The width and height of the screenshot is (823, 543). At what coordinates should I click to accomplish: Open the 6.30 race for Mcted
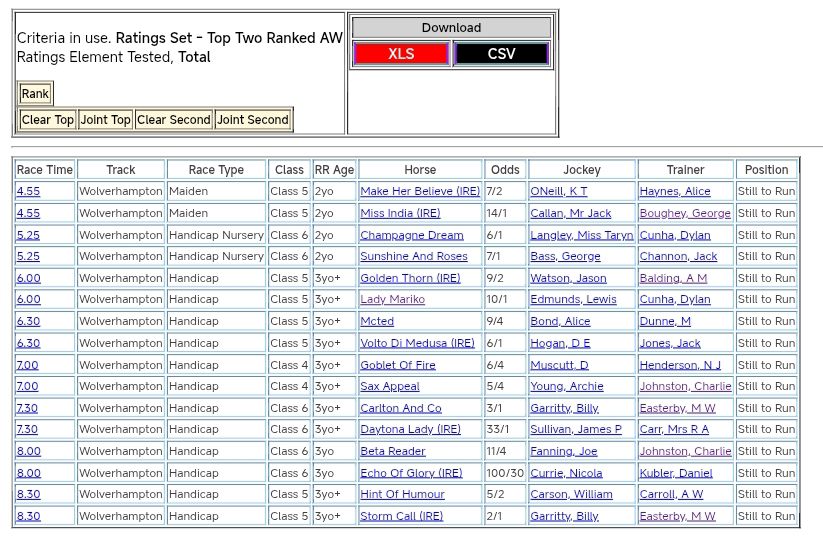point(28,322)
